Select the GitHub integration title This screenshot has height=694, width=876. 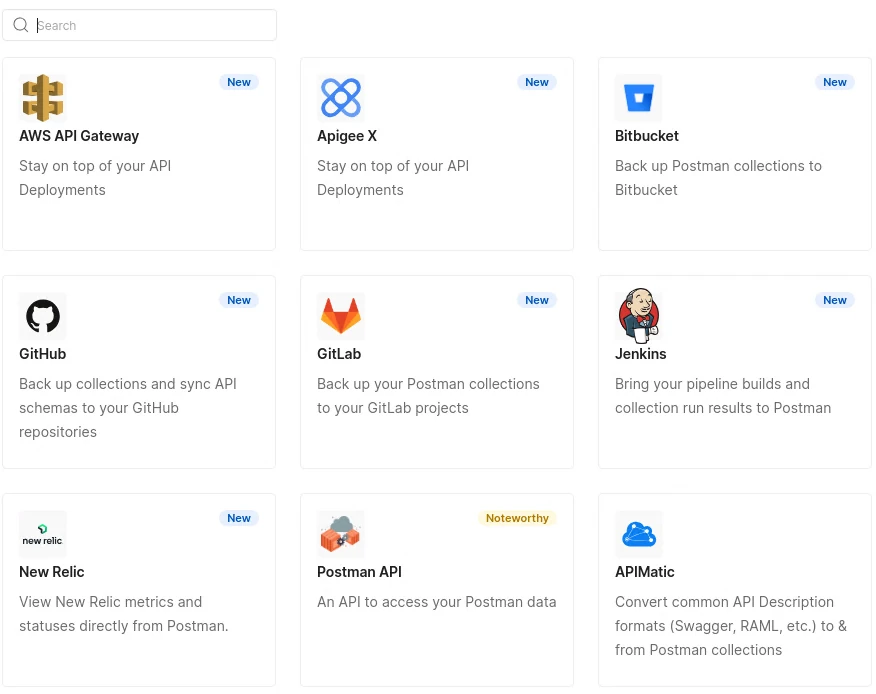(x=42, y=354)
